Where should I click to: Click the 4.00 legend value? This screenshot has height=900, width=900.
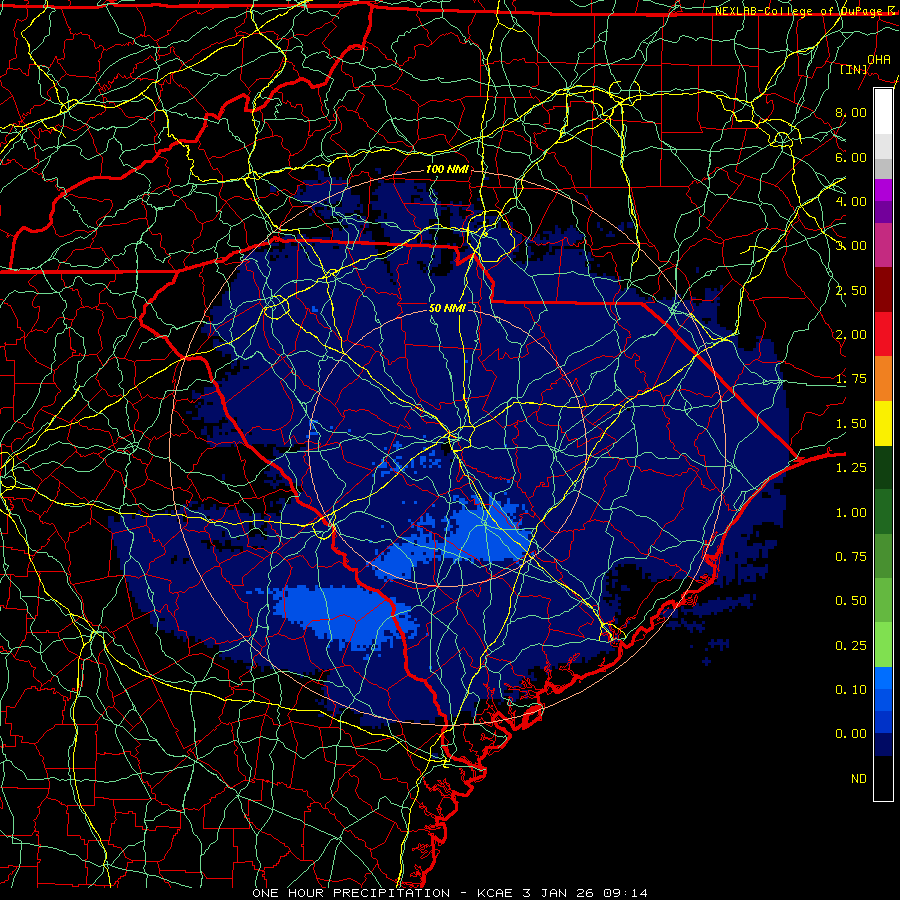[851, 201]
